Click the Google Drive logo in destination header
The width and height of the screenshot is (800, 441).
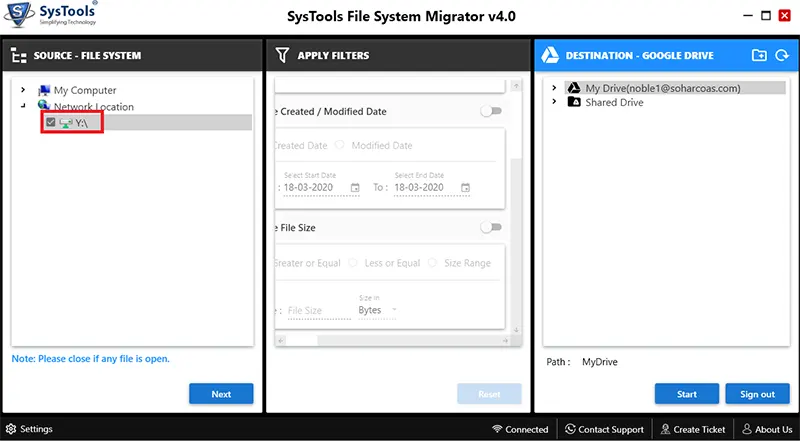[550, 55]
